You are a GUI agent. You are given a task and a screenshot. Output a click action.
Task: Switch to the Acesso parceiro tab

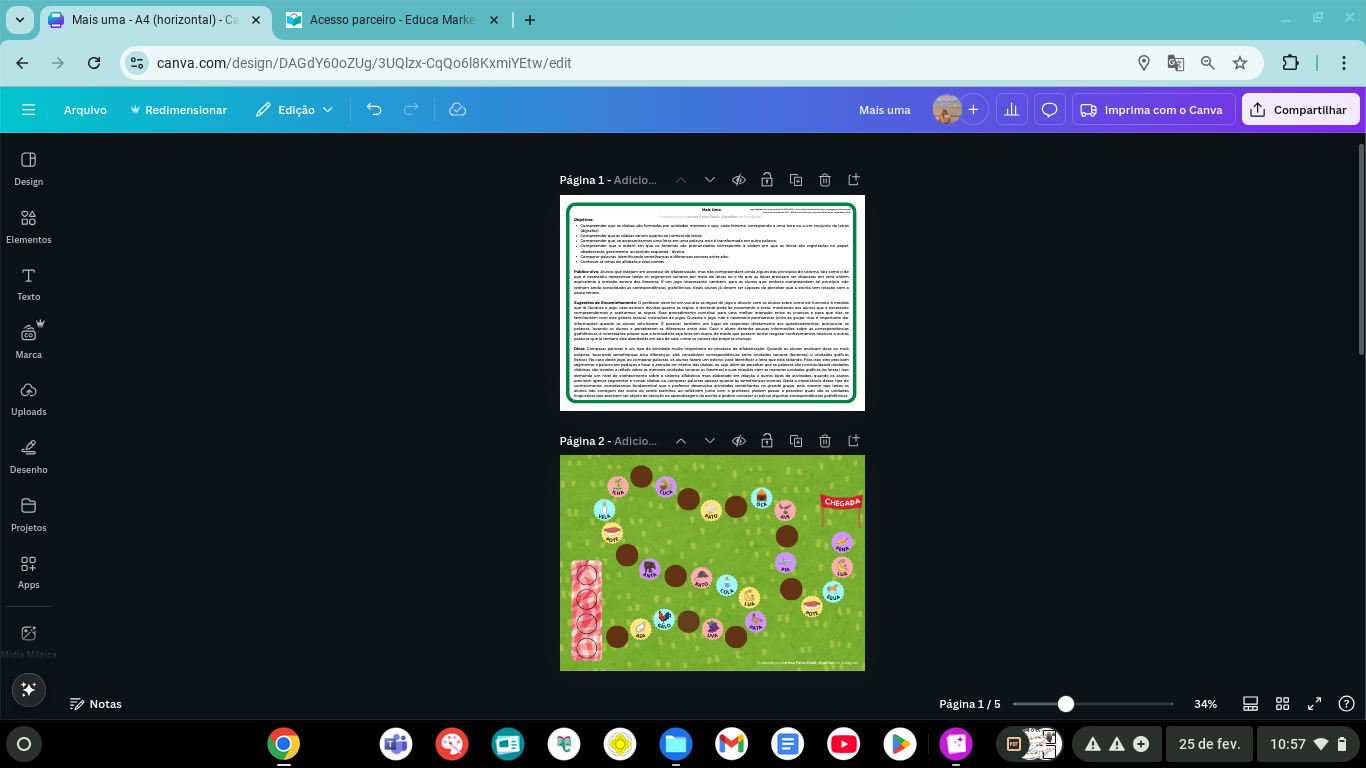[x=393, y=20]
